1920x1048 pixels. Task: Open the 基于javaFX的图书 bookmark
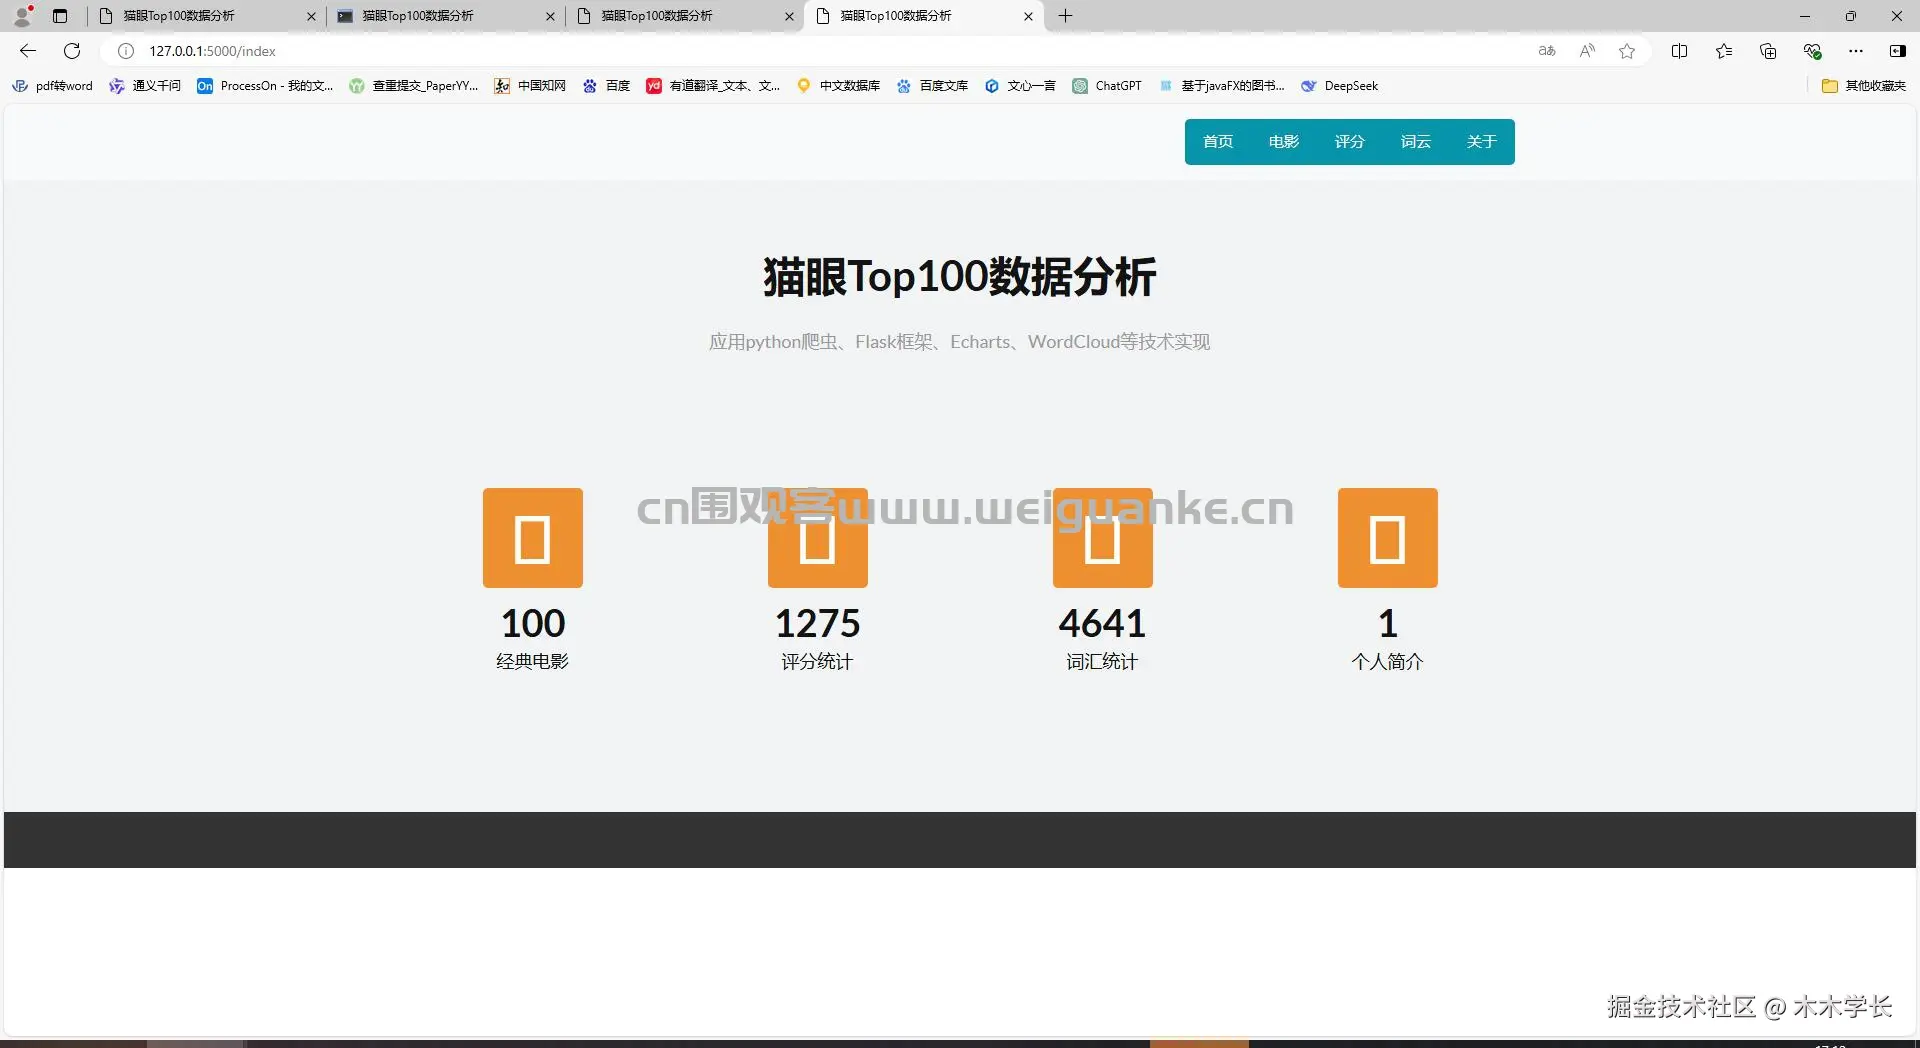1221,86
